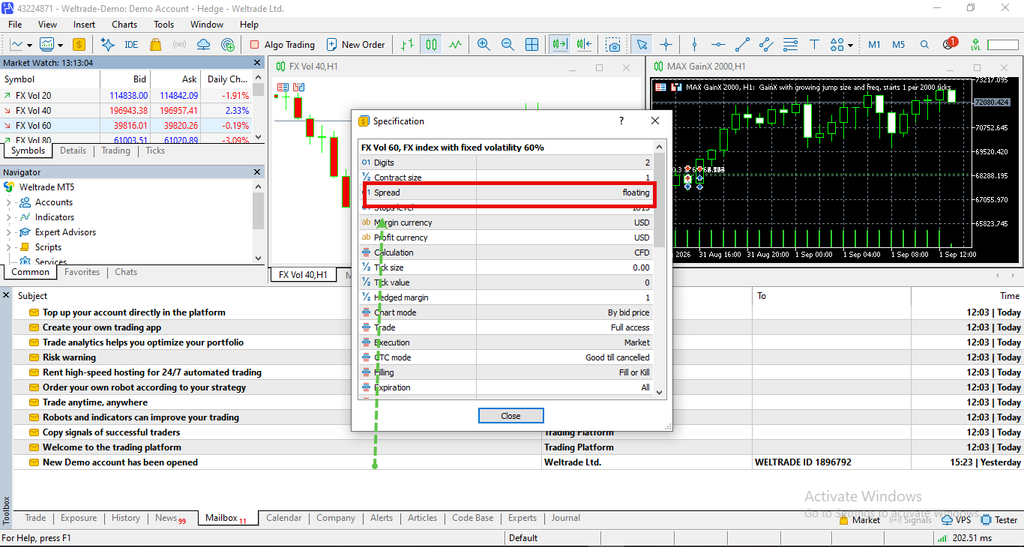Expand the Indicators node in Navigator

click(x=8, y=217)
